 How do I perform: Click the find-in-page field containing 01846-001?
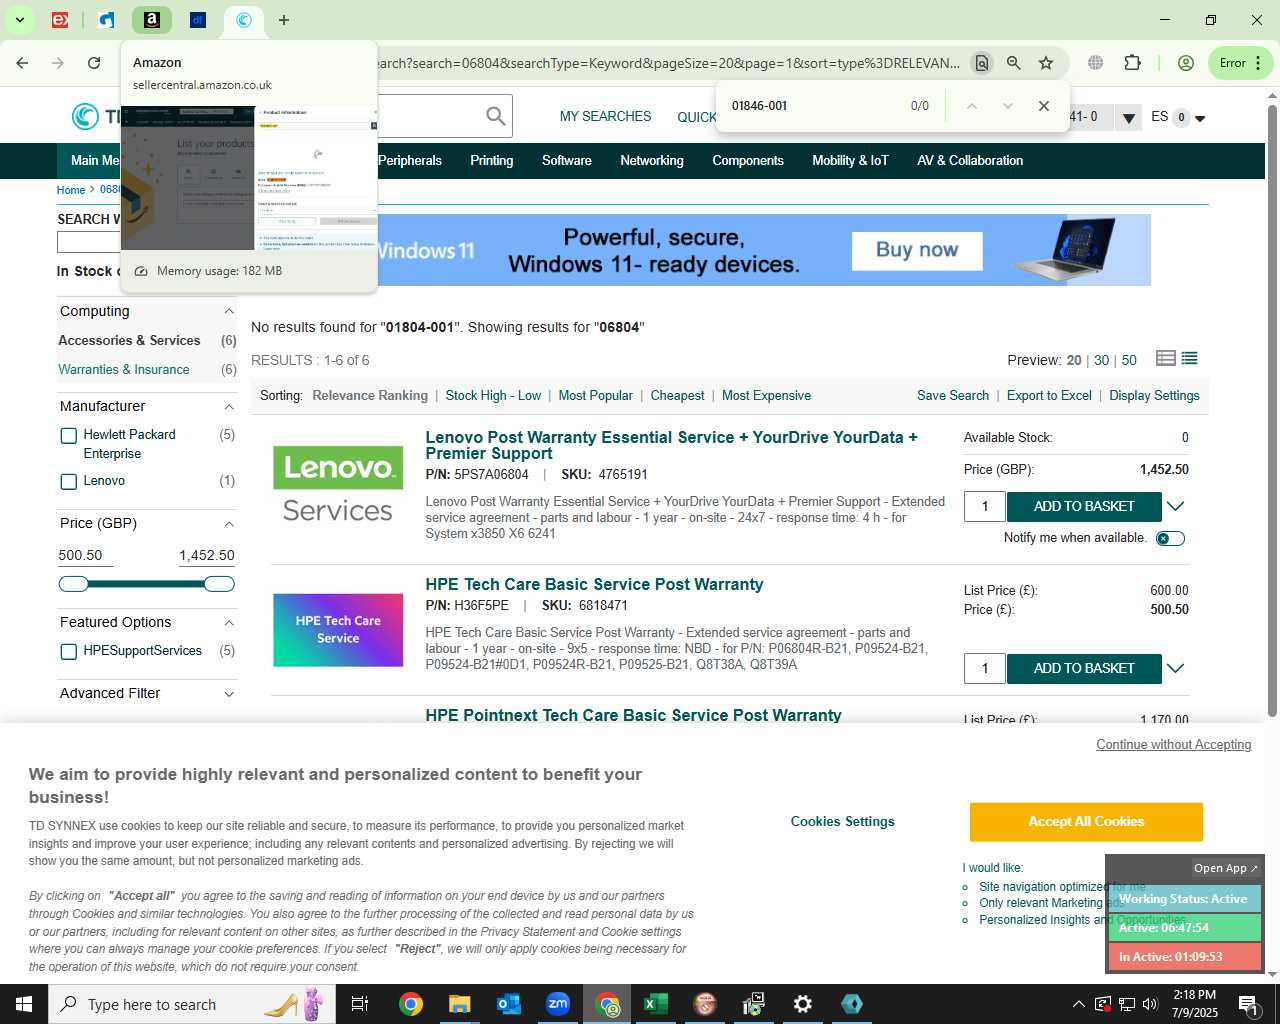(x=815, y=106)
